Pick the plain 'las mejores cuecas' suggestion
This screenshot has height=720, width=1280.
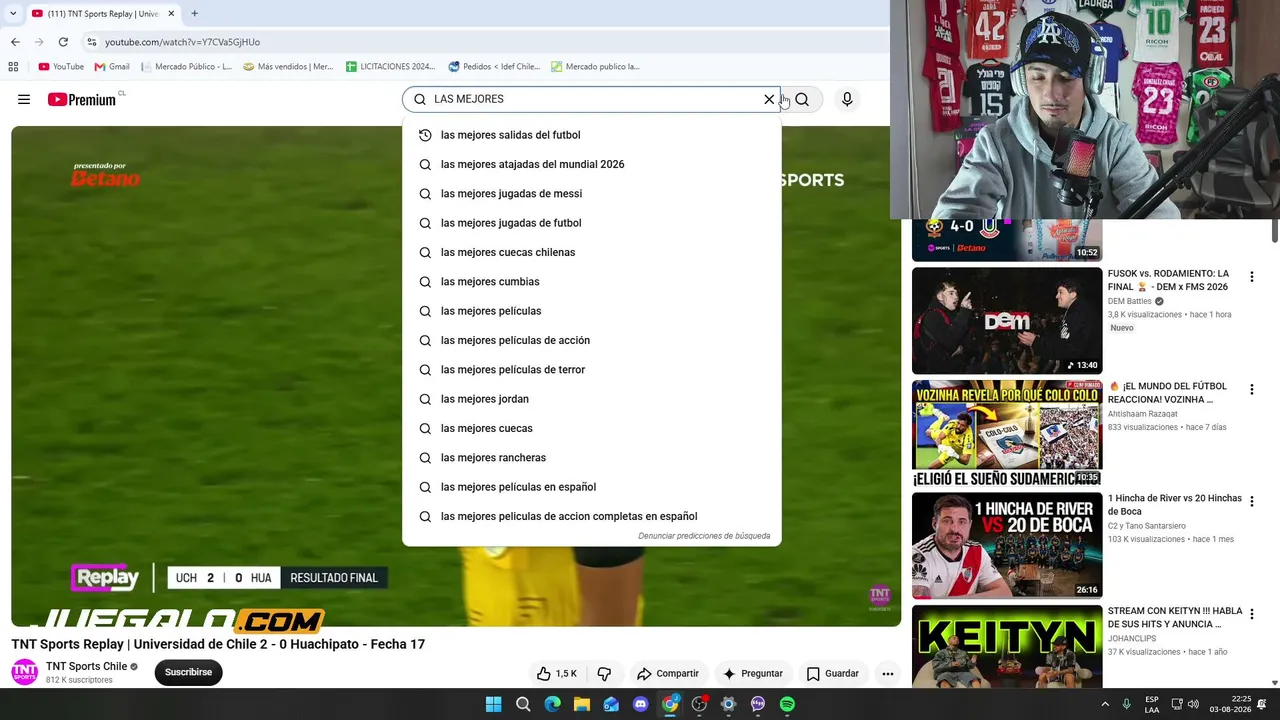(591, 428)
